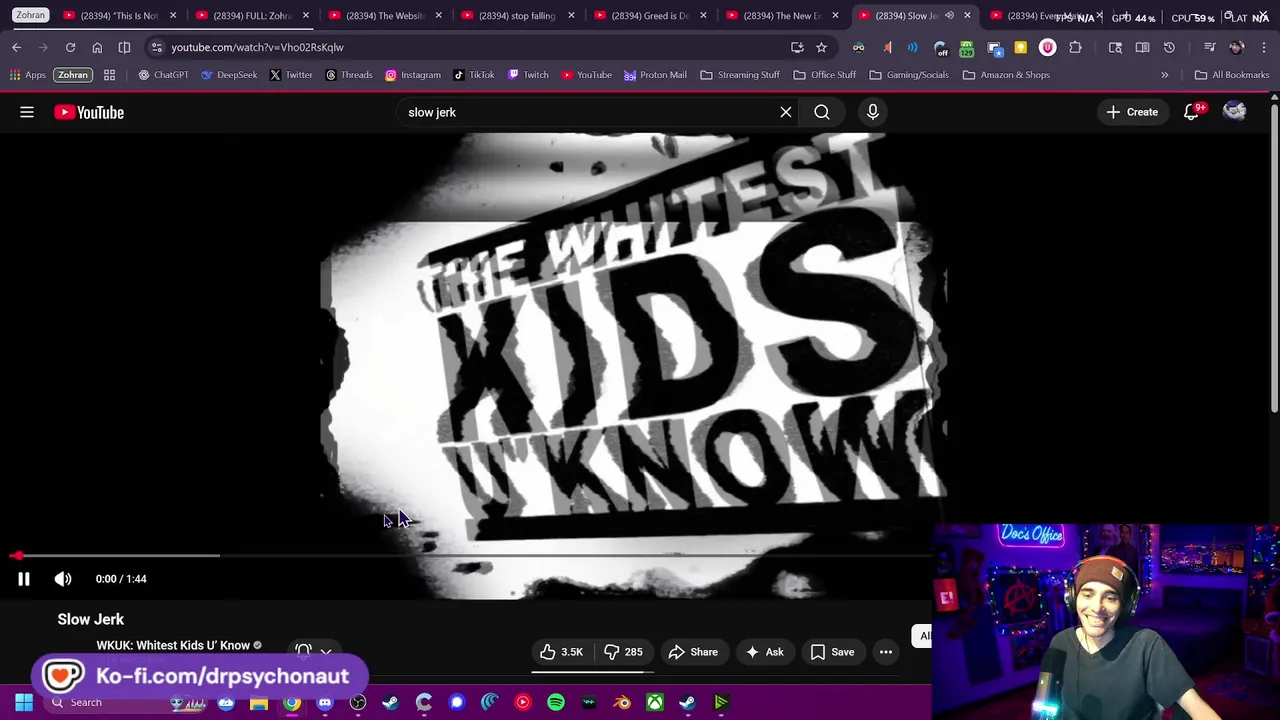Open more video actions three-dot menu
This screenshot has width=1280, height=720.
[886, 652]
